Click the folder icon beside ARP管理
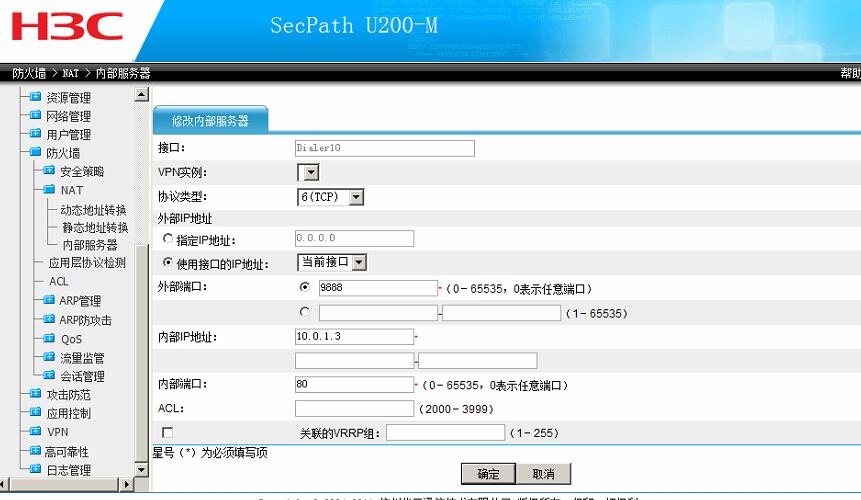861x500 pixels. coord(49,300)
